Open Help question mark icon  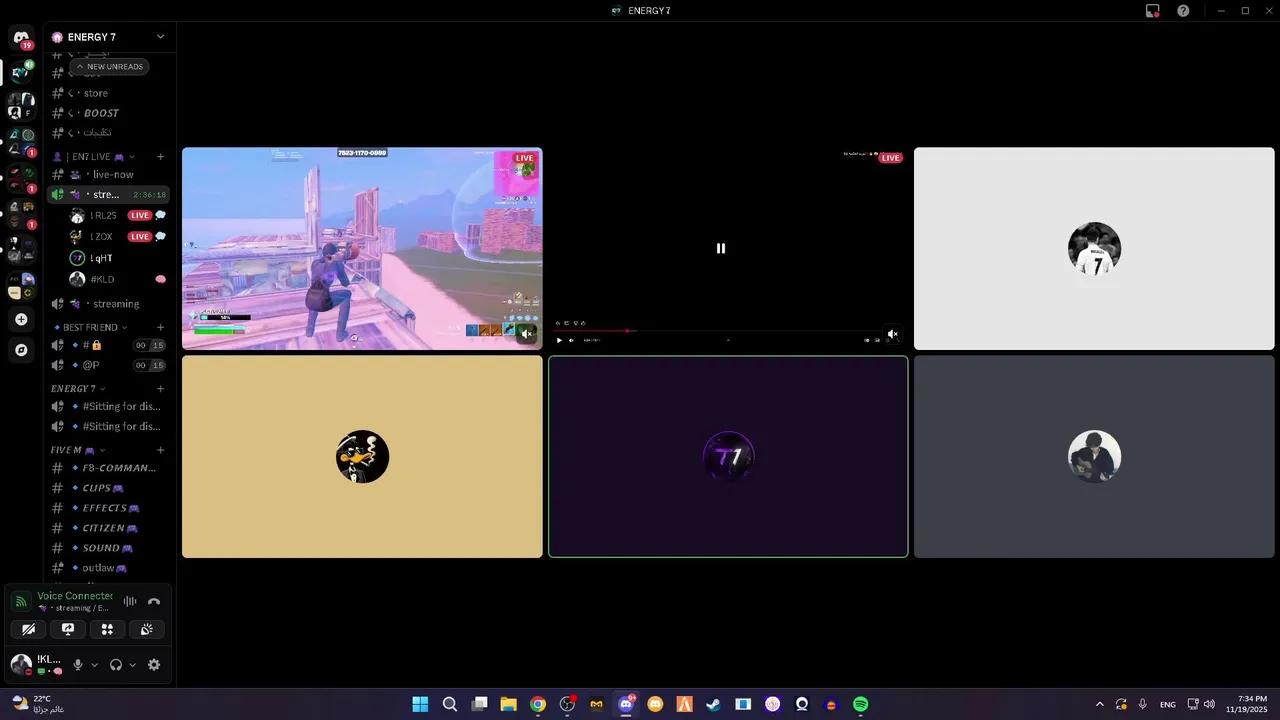coord(1183,11)
